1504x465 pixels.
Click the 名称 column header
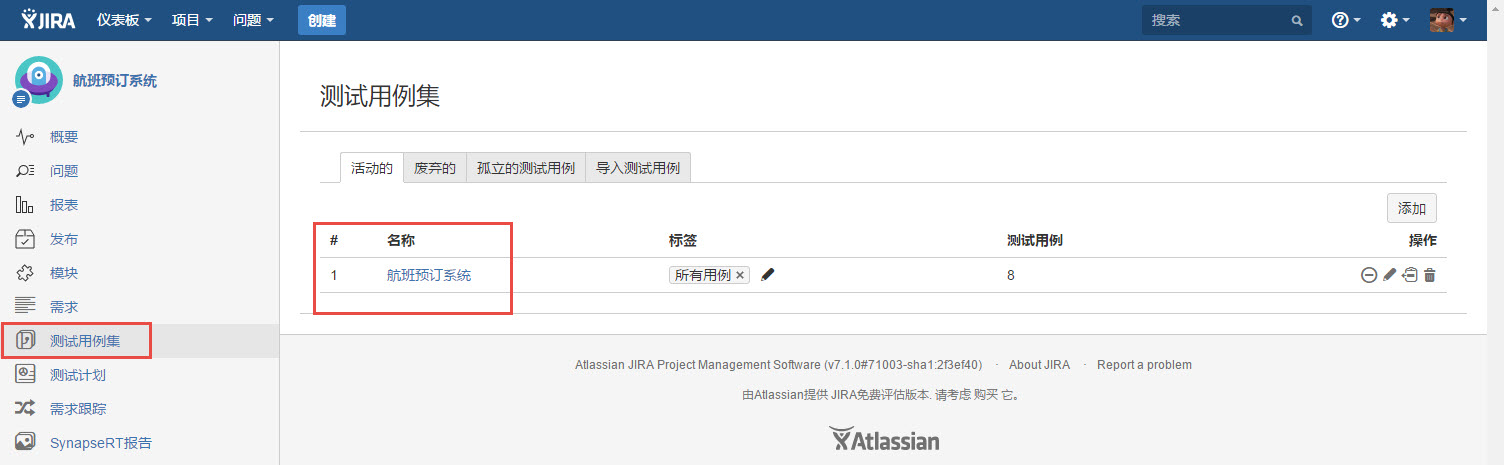401,241
